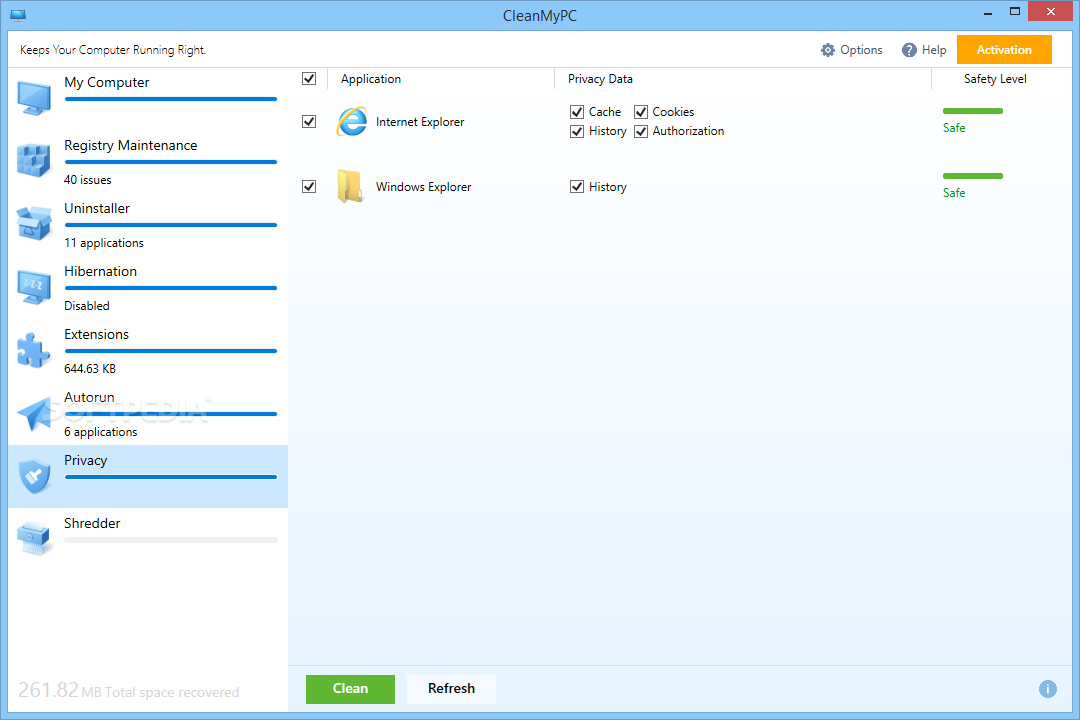Open Options from the top bar
1080x720 pixels.
coord(851,50)
